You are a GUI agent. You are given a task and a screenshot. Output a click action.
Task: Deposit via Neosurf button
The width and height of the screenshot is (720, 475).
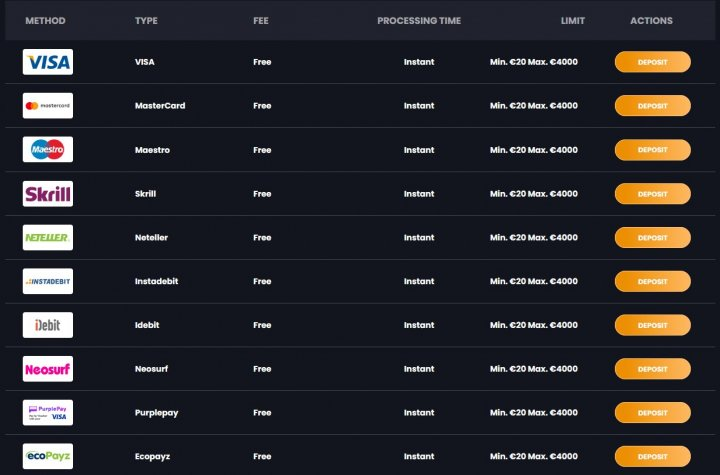click(652, 369)
